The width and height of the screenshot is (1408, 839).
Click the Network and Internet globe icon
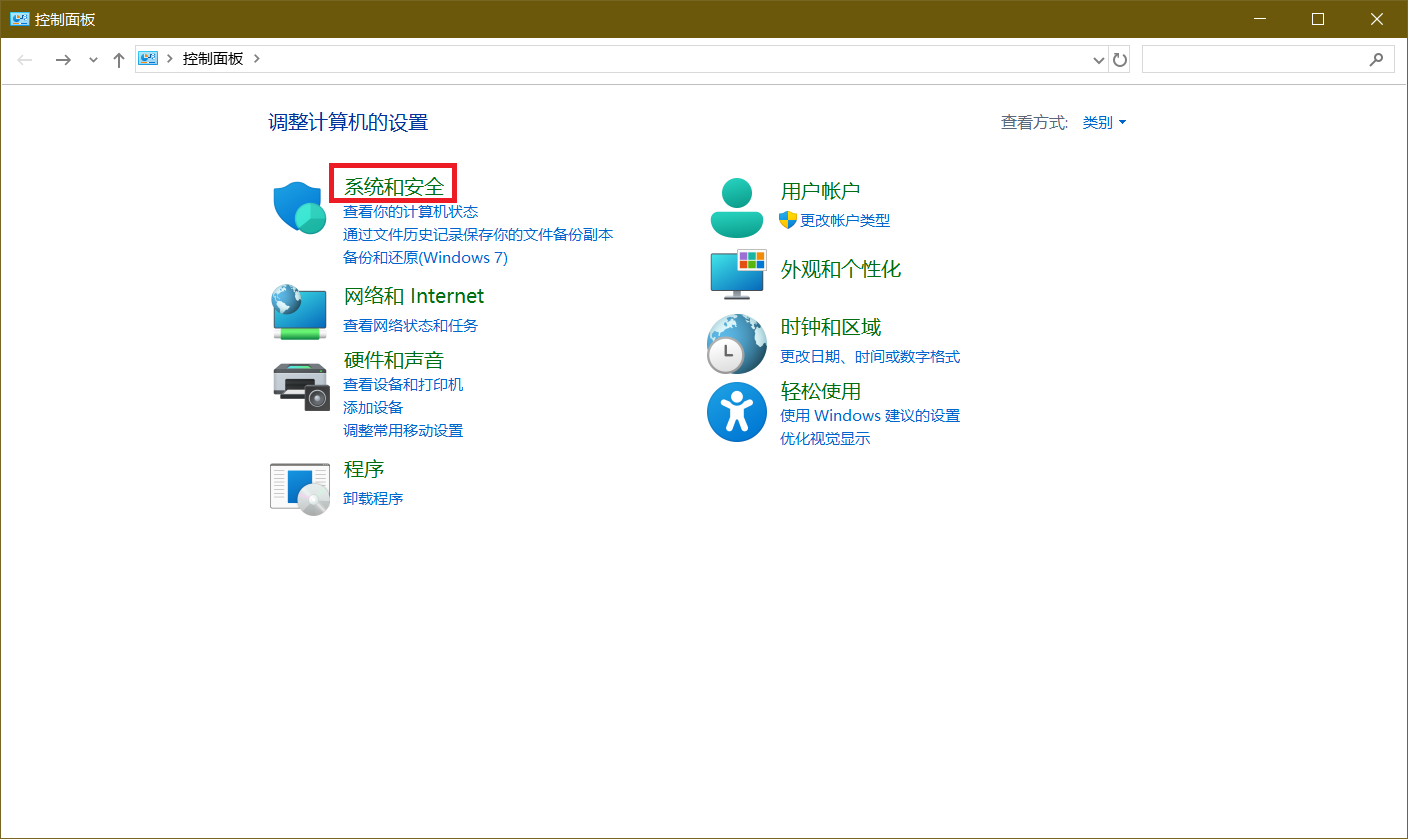click(300, 312)
